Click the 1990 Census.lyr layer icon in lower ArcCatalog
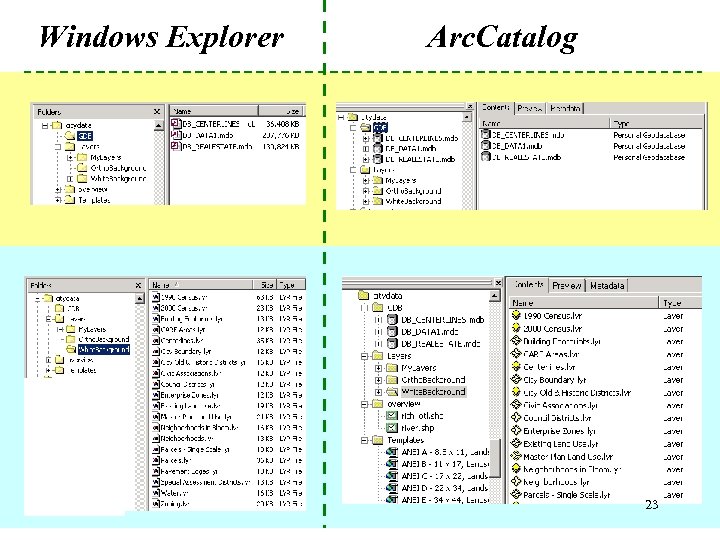Image resolution: width=720 pixels, height=540 pixels. pyautogui.click(x=516, y=315)
